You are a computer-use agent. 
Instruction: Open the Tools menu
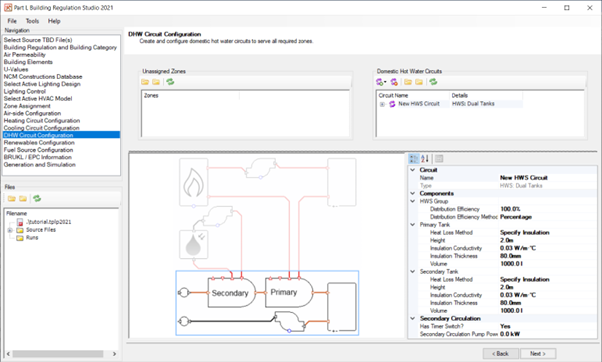(x=32, y=21)
